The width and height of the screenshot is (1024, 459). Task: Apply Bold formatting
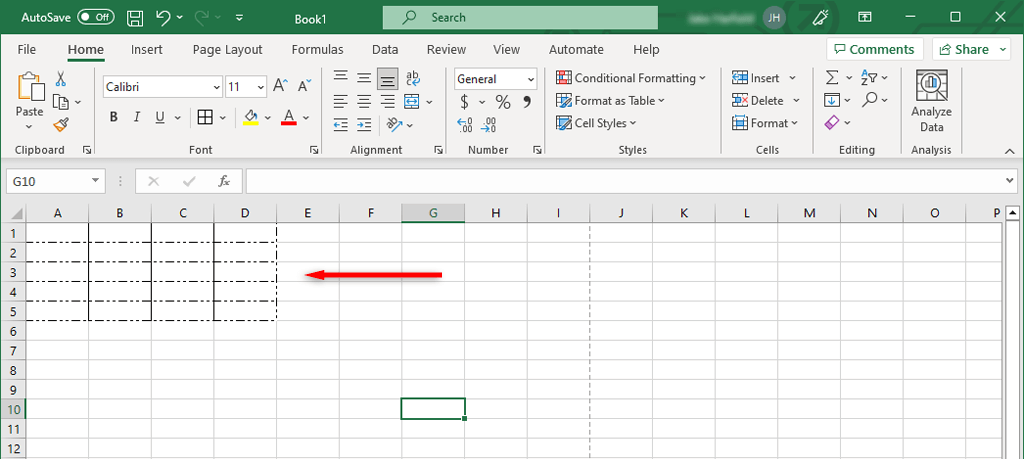pos(113,117)
